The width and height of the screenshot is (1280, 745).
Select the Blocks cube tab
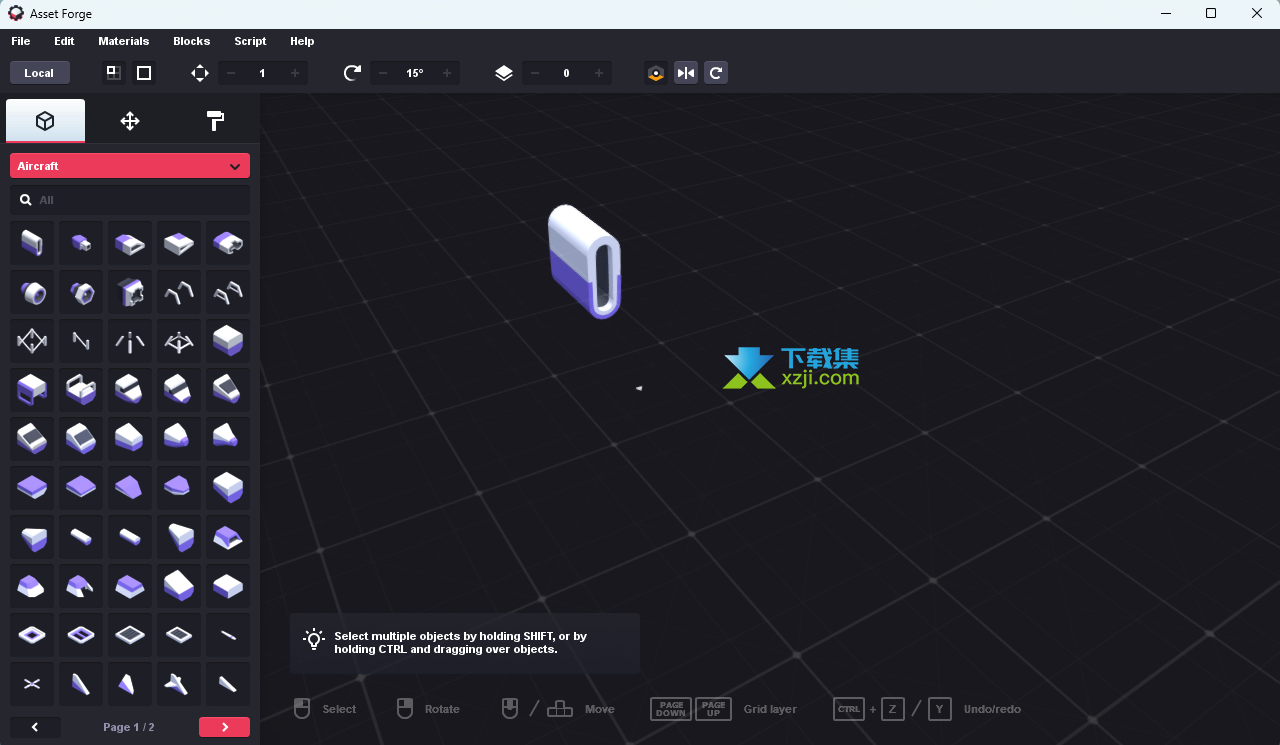[45, 121]
